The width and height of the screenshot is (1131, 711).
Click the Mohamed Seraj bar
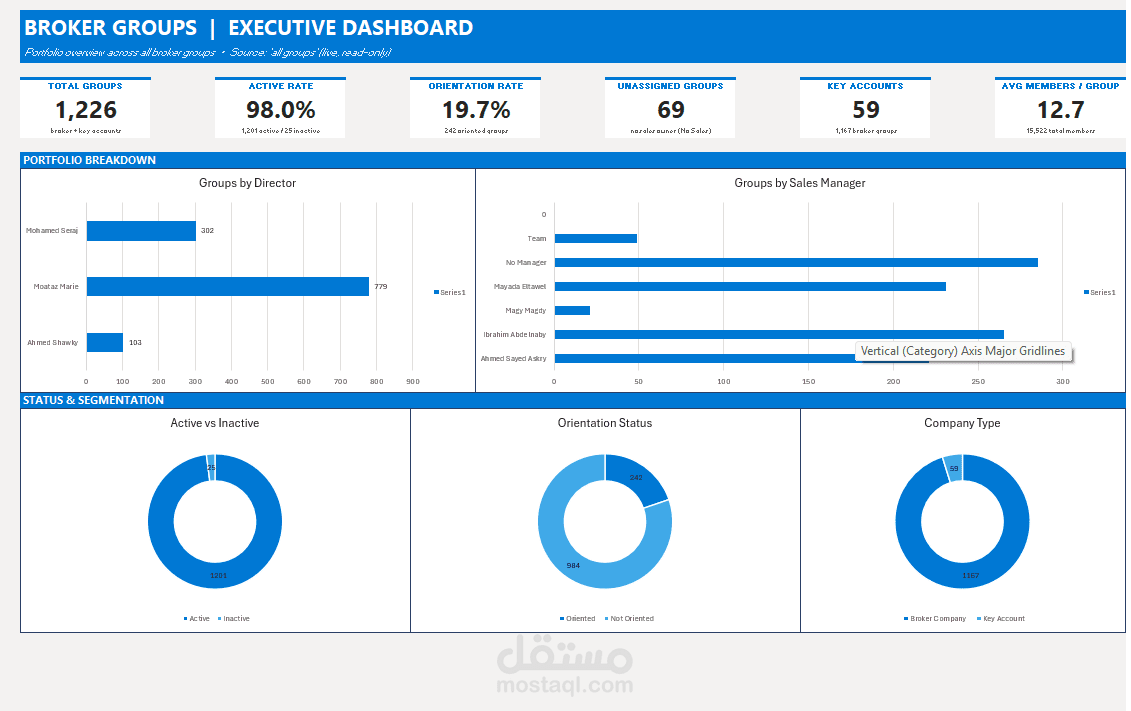point(141,231)
